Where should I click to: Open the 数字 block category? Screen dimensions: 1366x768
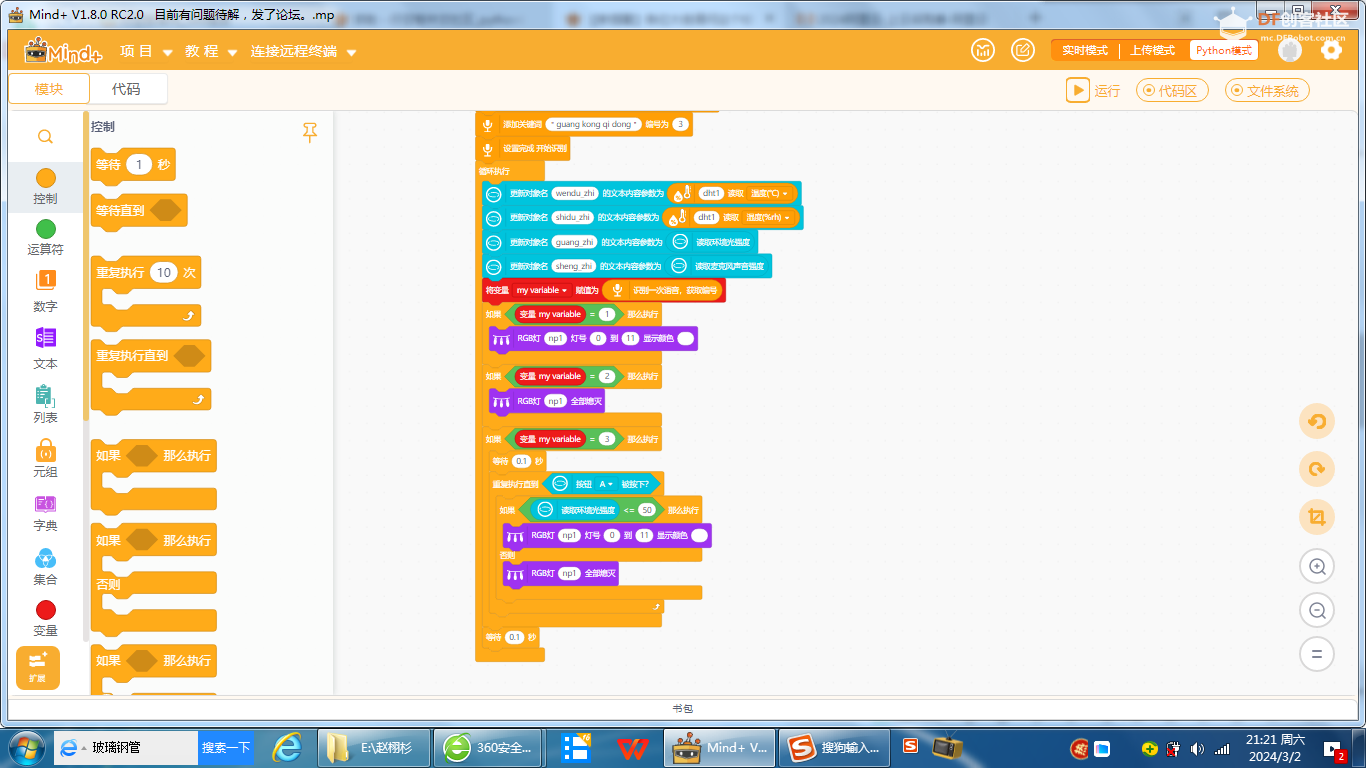click(x=45, y=291)
